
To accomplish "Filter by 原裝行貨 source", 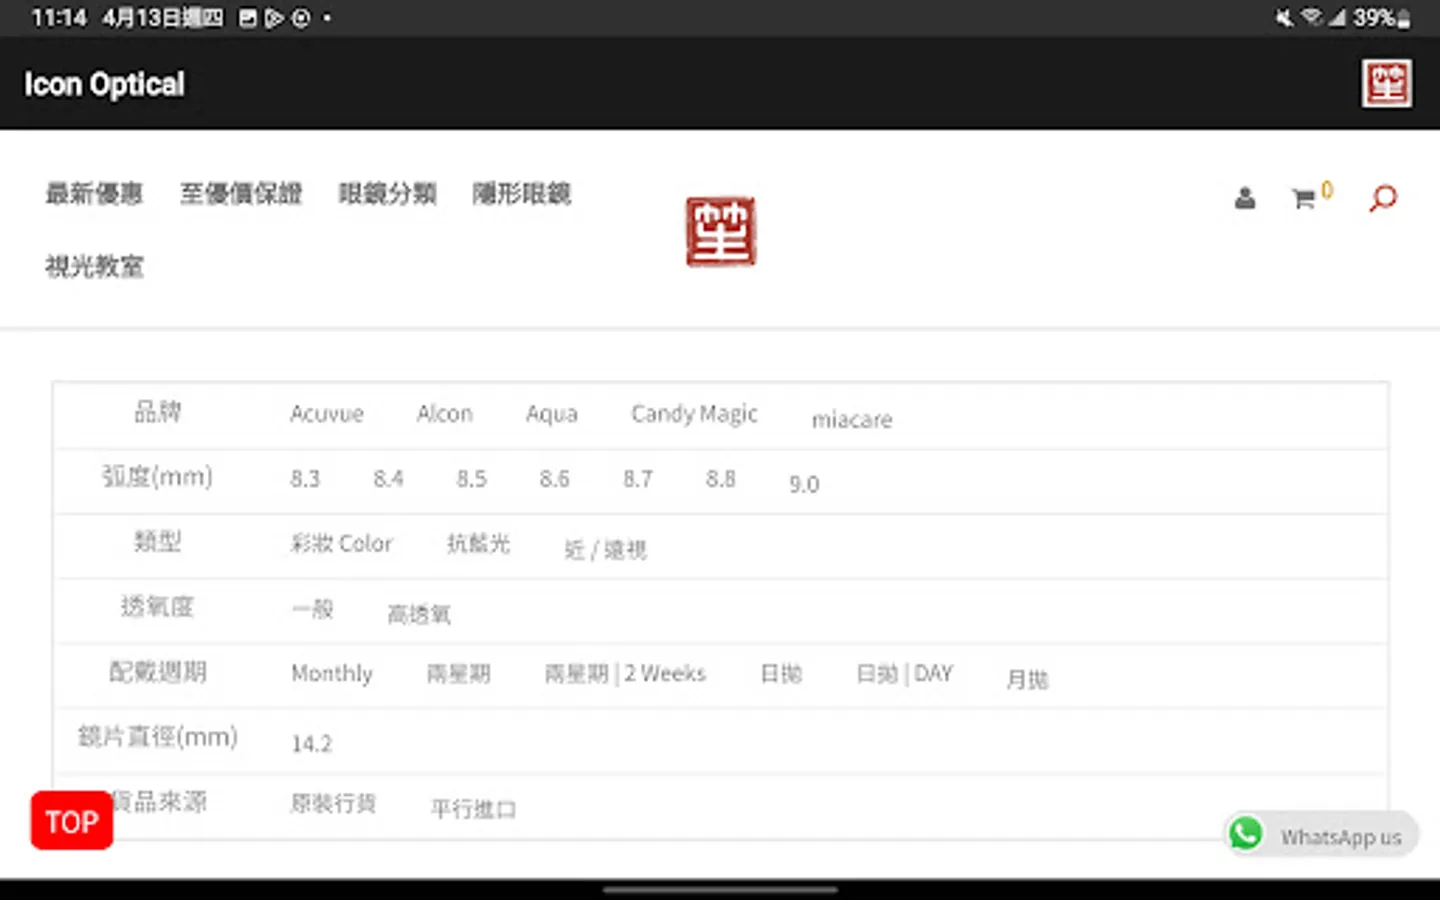I will tap(333, 803).
